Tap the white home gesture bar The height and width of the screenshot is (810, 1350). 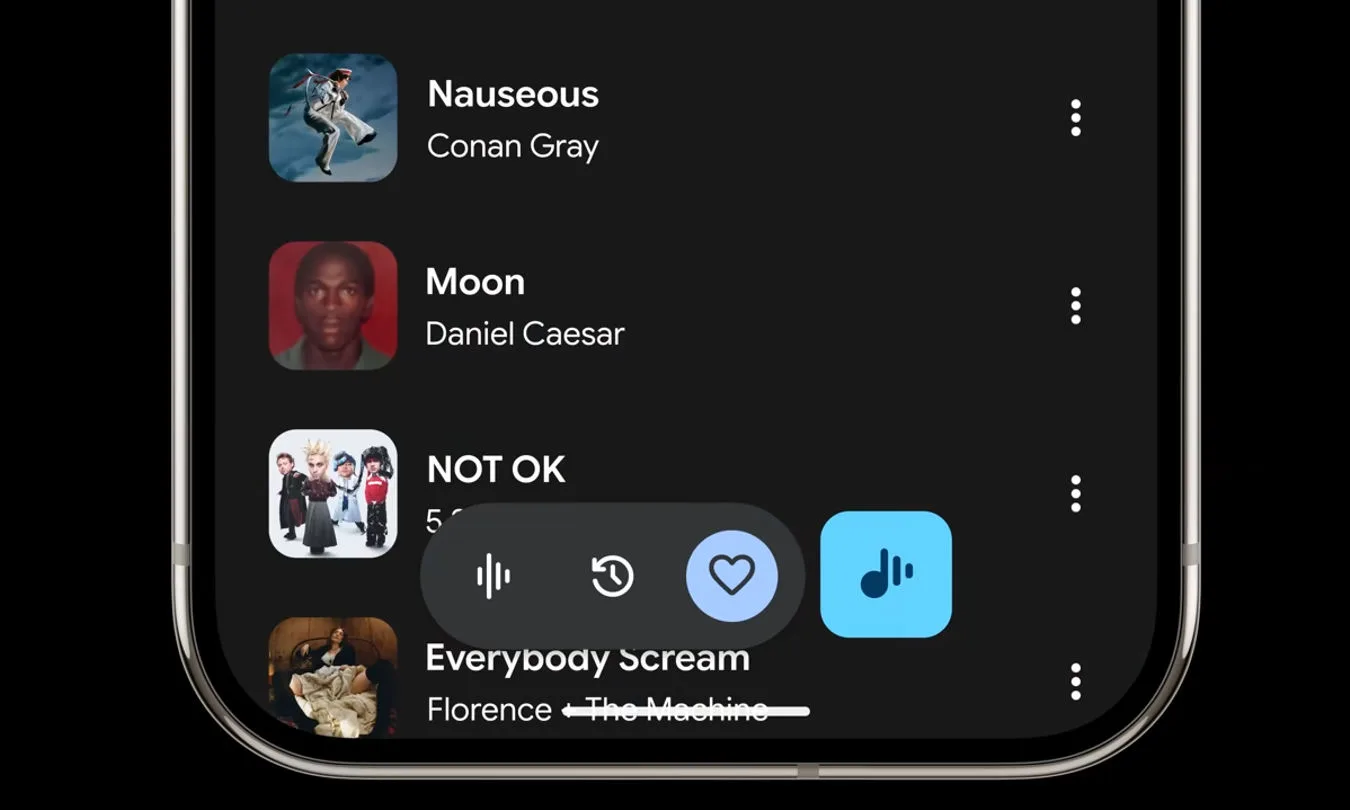[x=687, y=712]
